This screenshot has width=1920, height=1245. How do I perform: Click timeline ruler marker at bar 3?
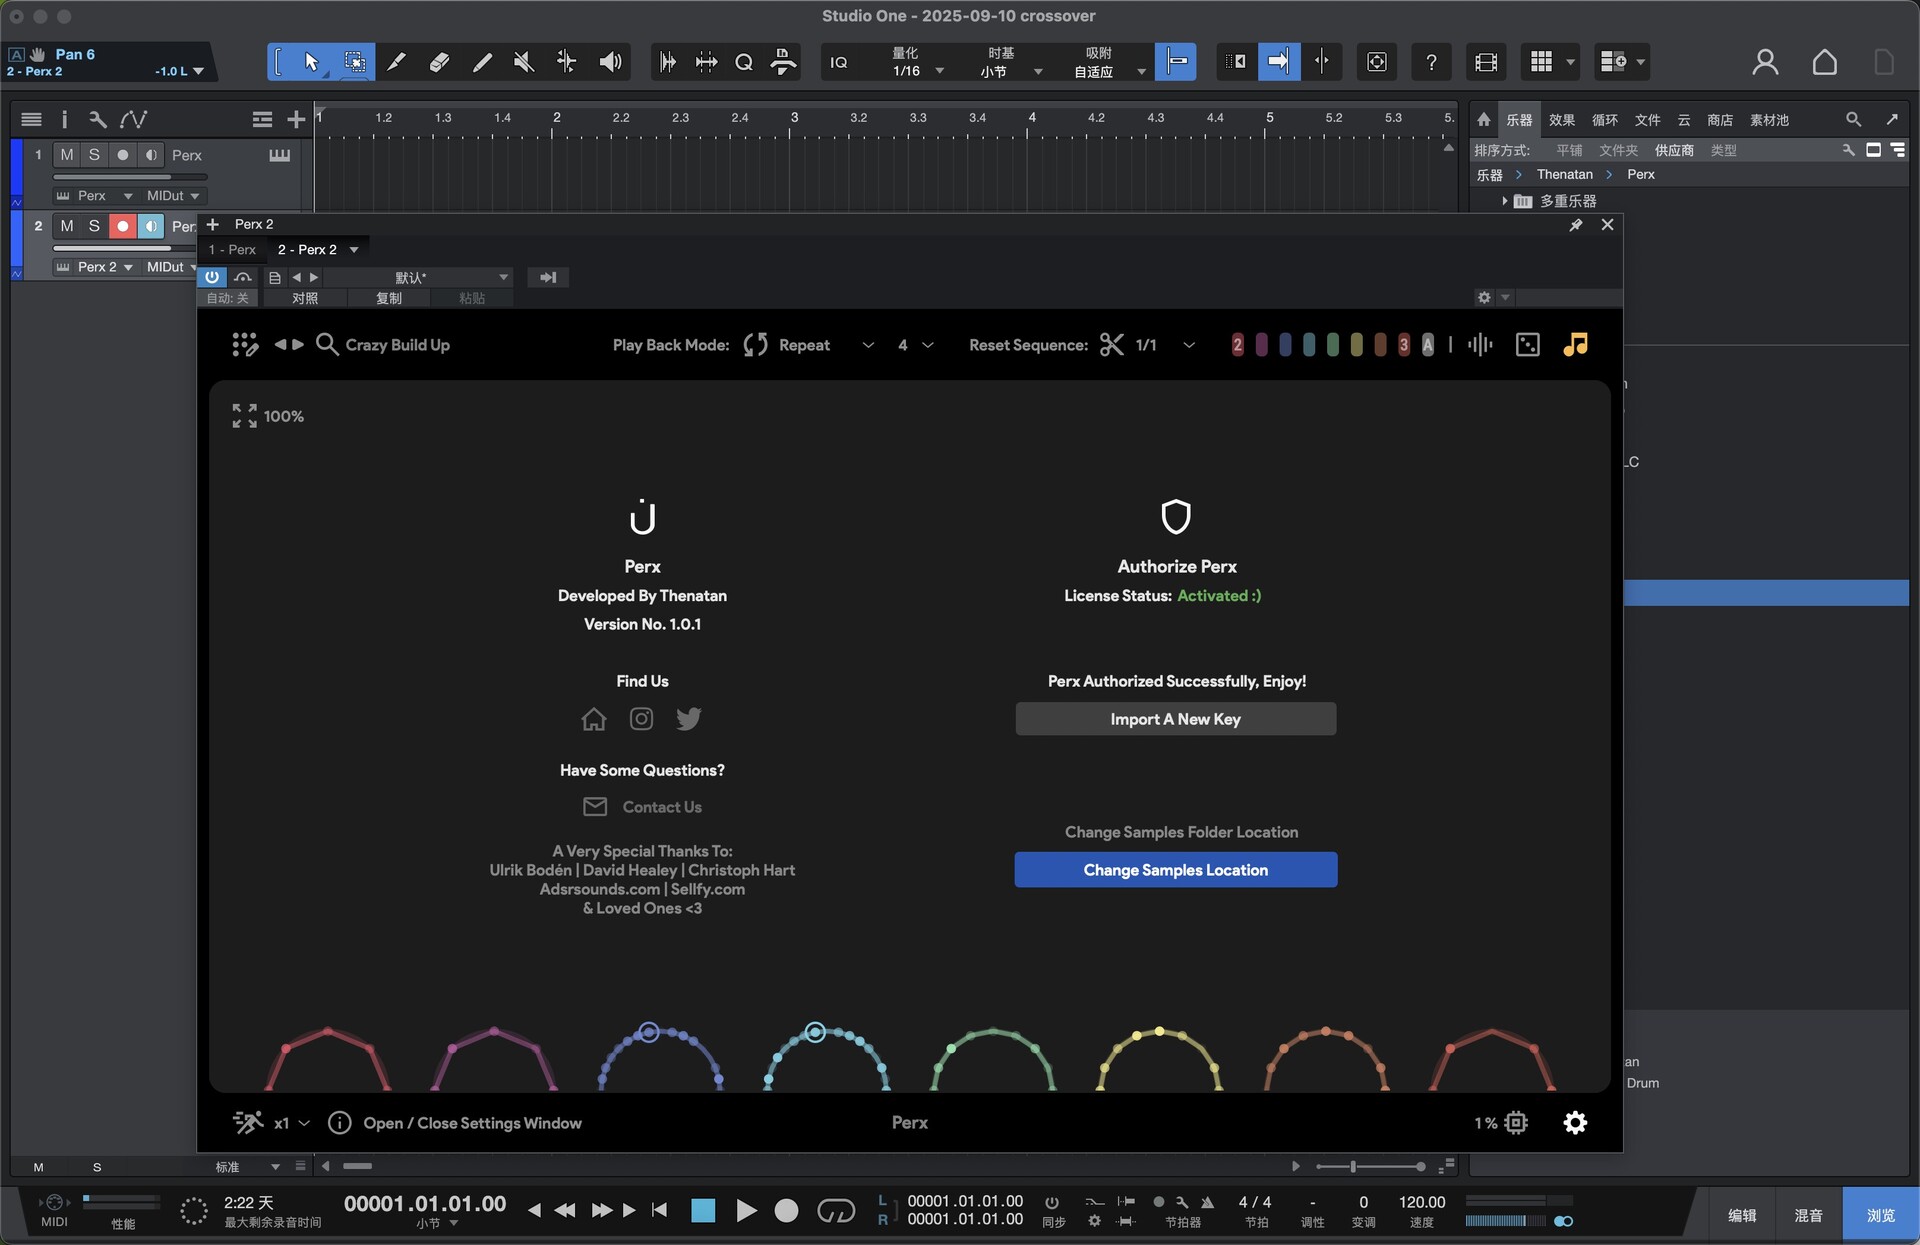(x=794, y=118)
